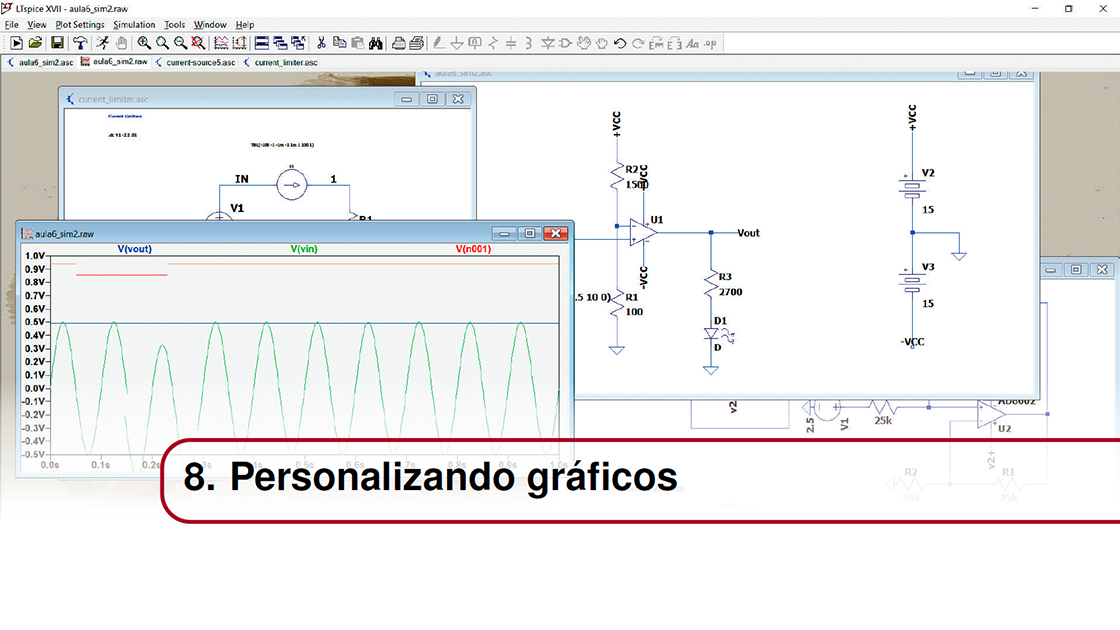The image size is (1120, 630).
Task: Place Ground symbol tool
Action: tap(457, 44)
